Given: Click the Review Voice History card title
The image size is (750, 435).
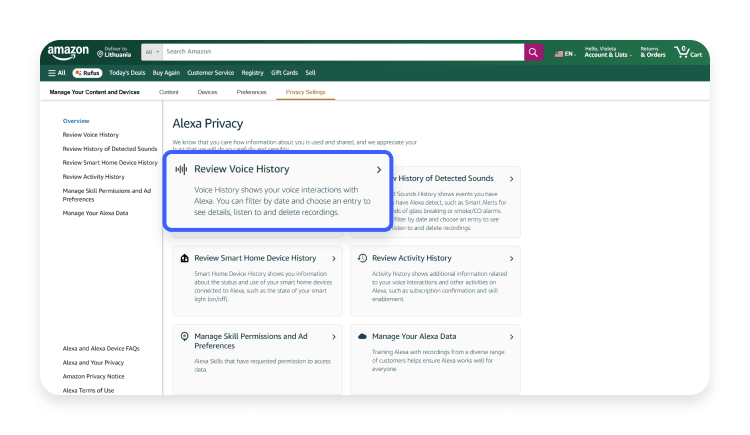Looking at the screenshot, I should point(242,169).
